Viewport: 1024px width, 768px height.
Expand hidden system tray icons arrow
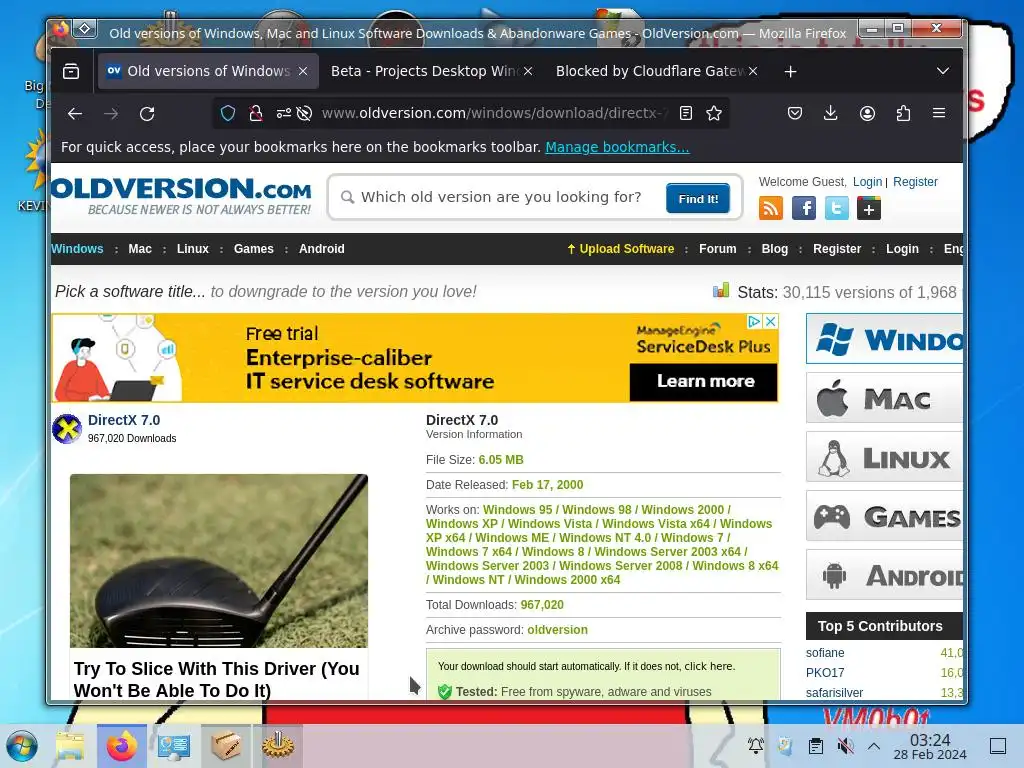[x=874, y=746]
